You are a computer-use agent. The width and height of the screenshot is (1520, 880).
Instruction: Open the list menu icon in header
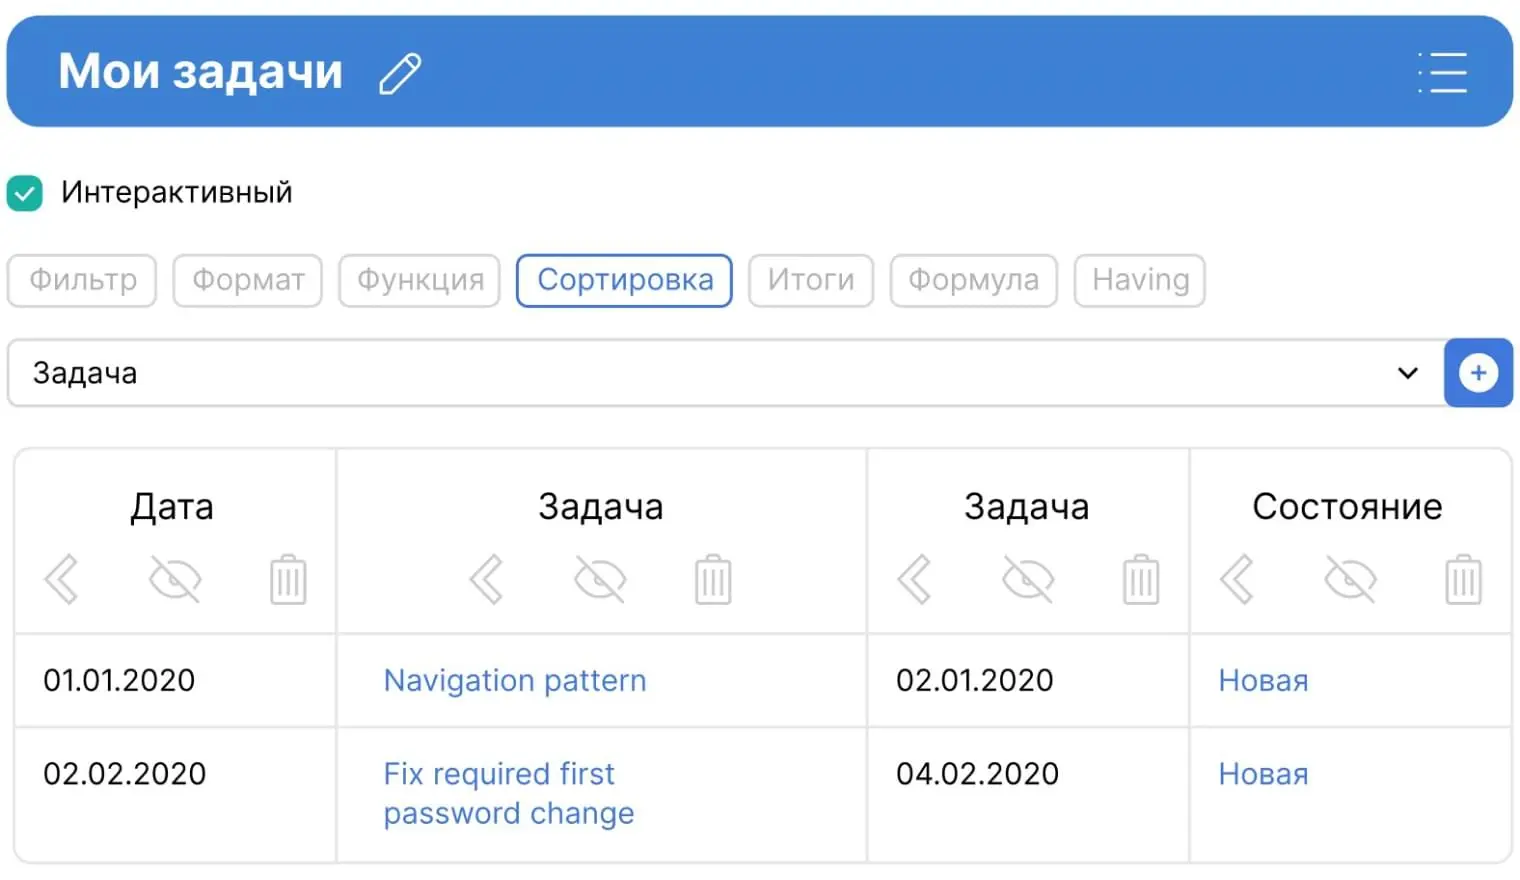click(1442, 73)
